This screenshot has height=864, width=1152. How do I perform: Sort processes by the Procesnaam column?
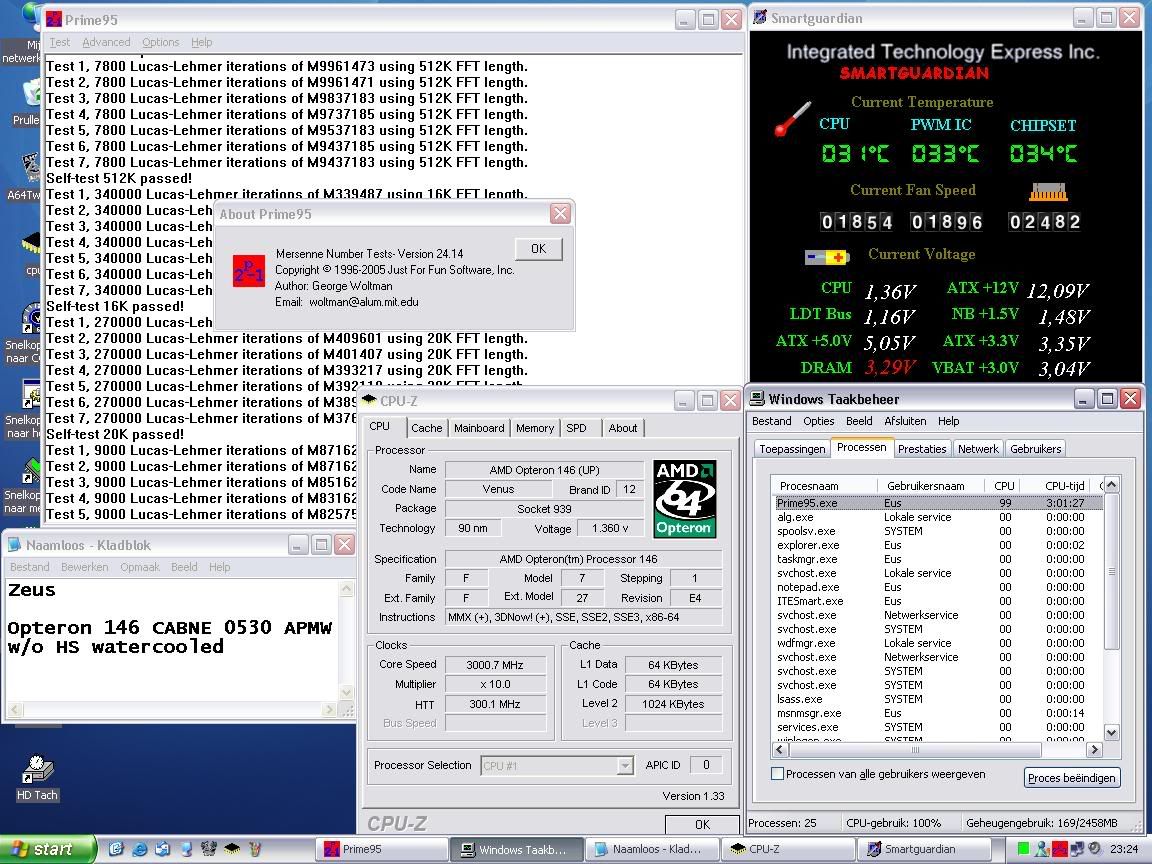tap(824, 486)
